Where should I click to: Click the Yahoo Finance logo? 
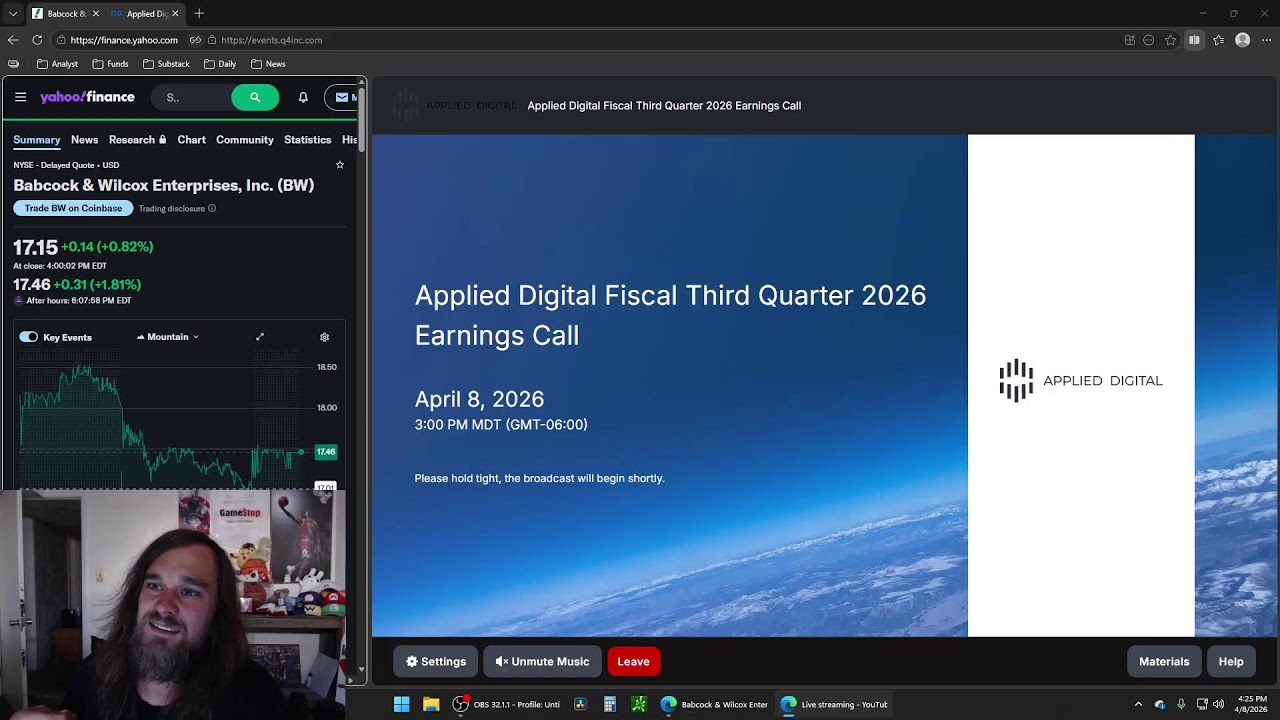(x=87, y=97)
